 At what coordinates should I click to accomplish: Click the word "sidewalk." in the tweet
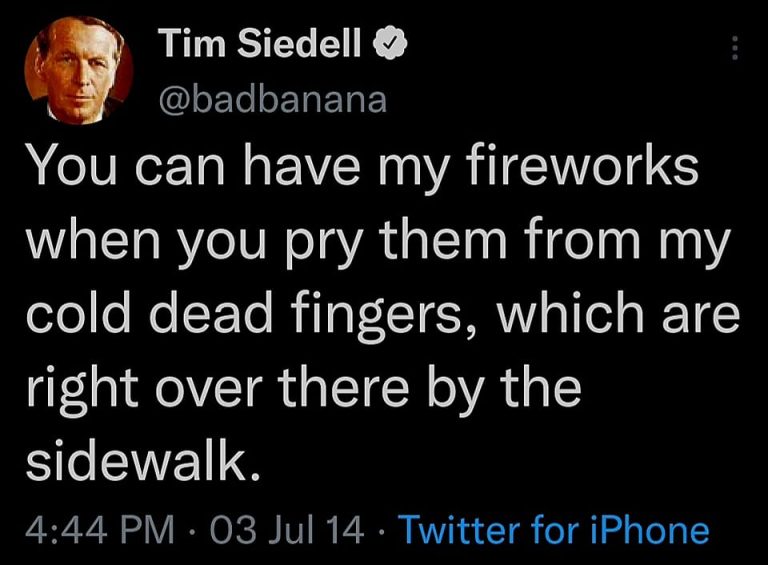coord(134,461)
